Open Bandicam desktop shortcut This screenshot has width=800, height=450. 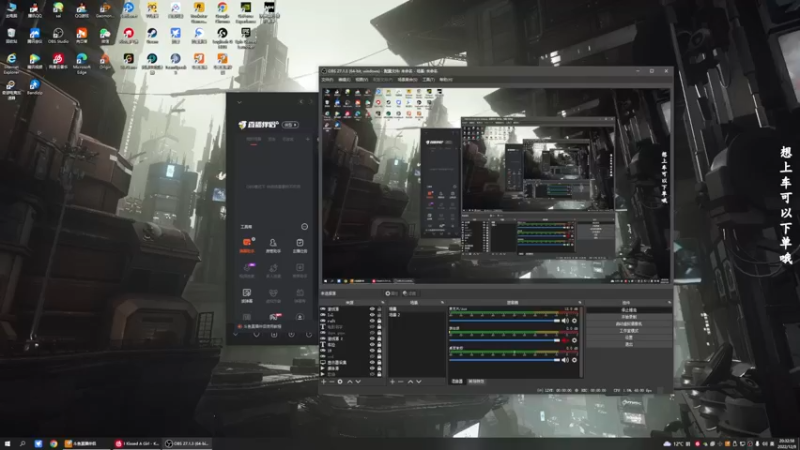34,87
